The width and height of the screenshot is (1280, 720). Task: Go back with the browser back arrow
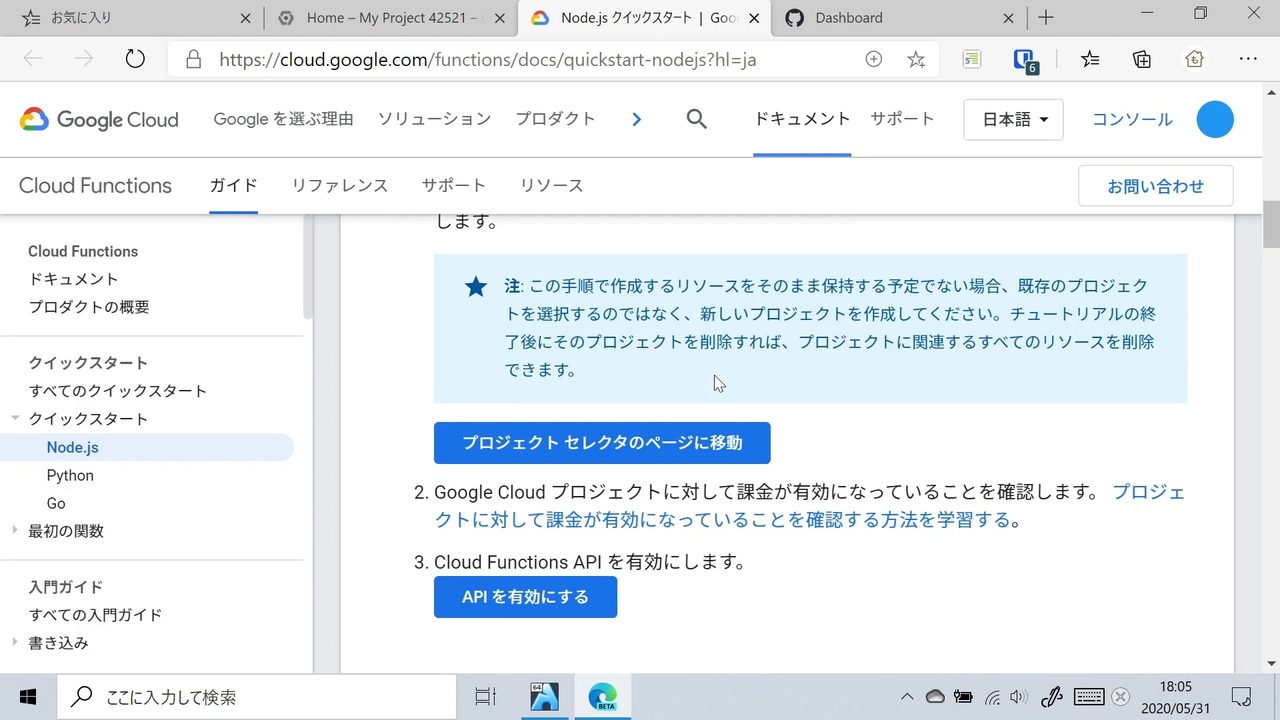(x=33, y=59)
